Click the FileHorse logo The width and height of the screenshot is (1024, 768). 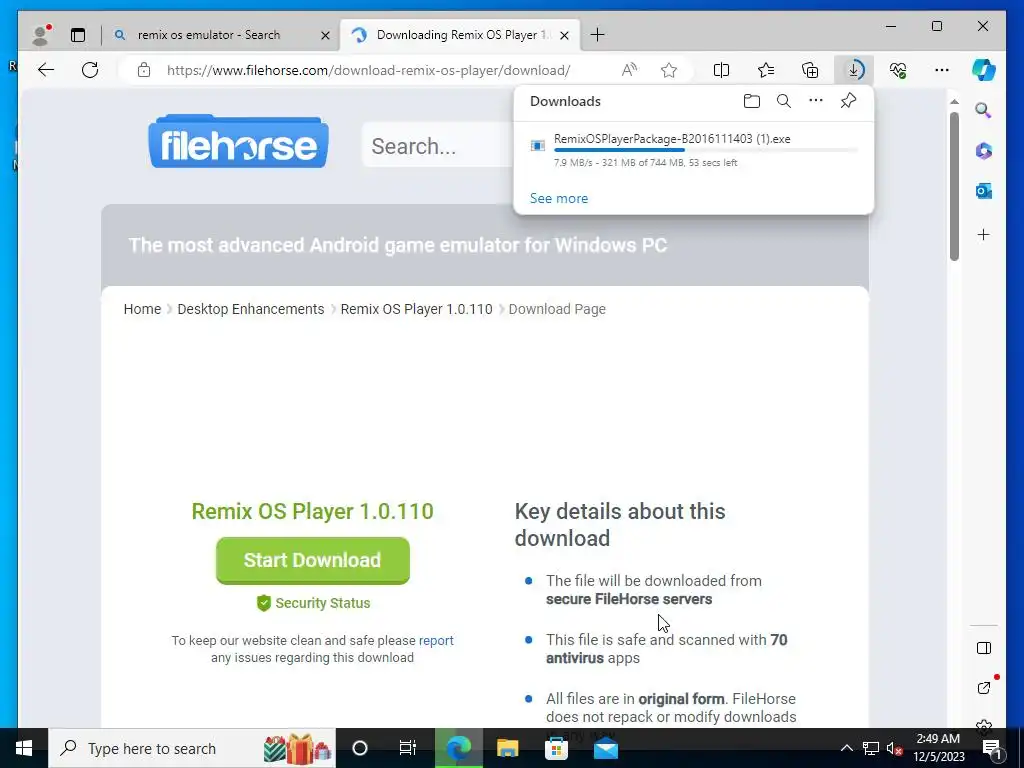238,142
